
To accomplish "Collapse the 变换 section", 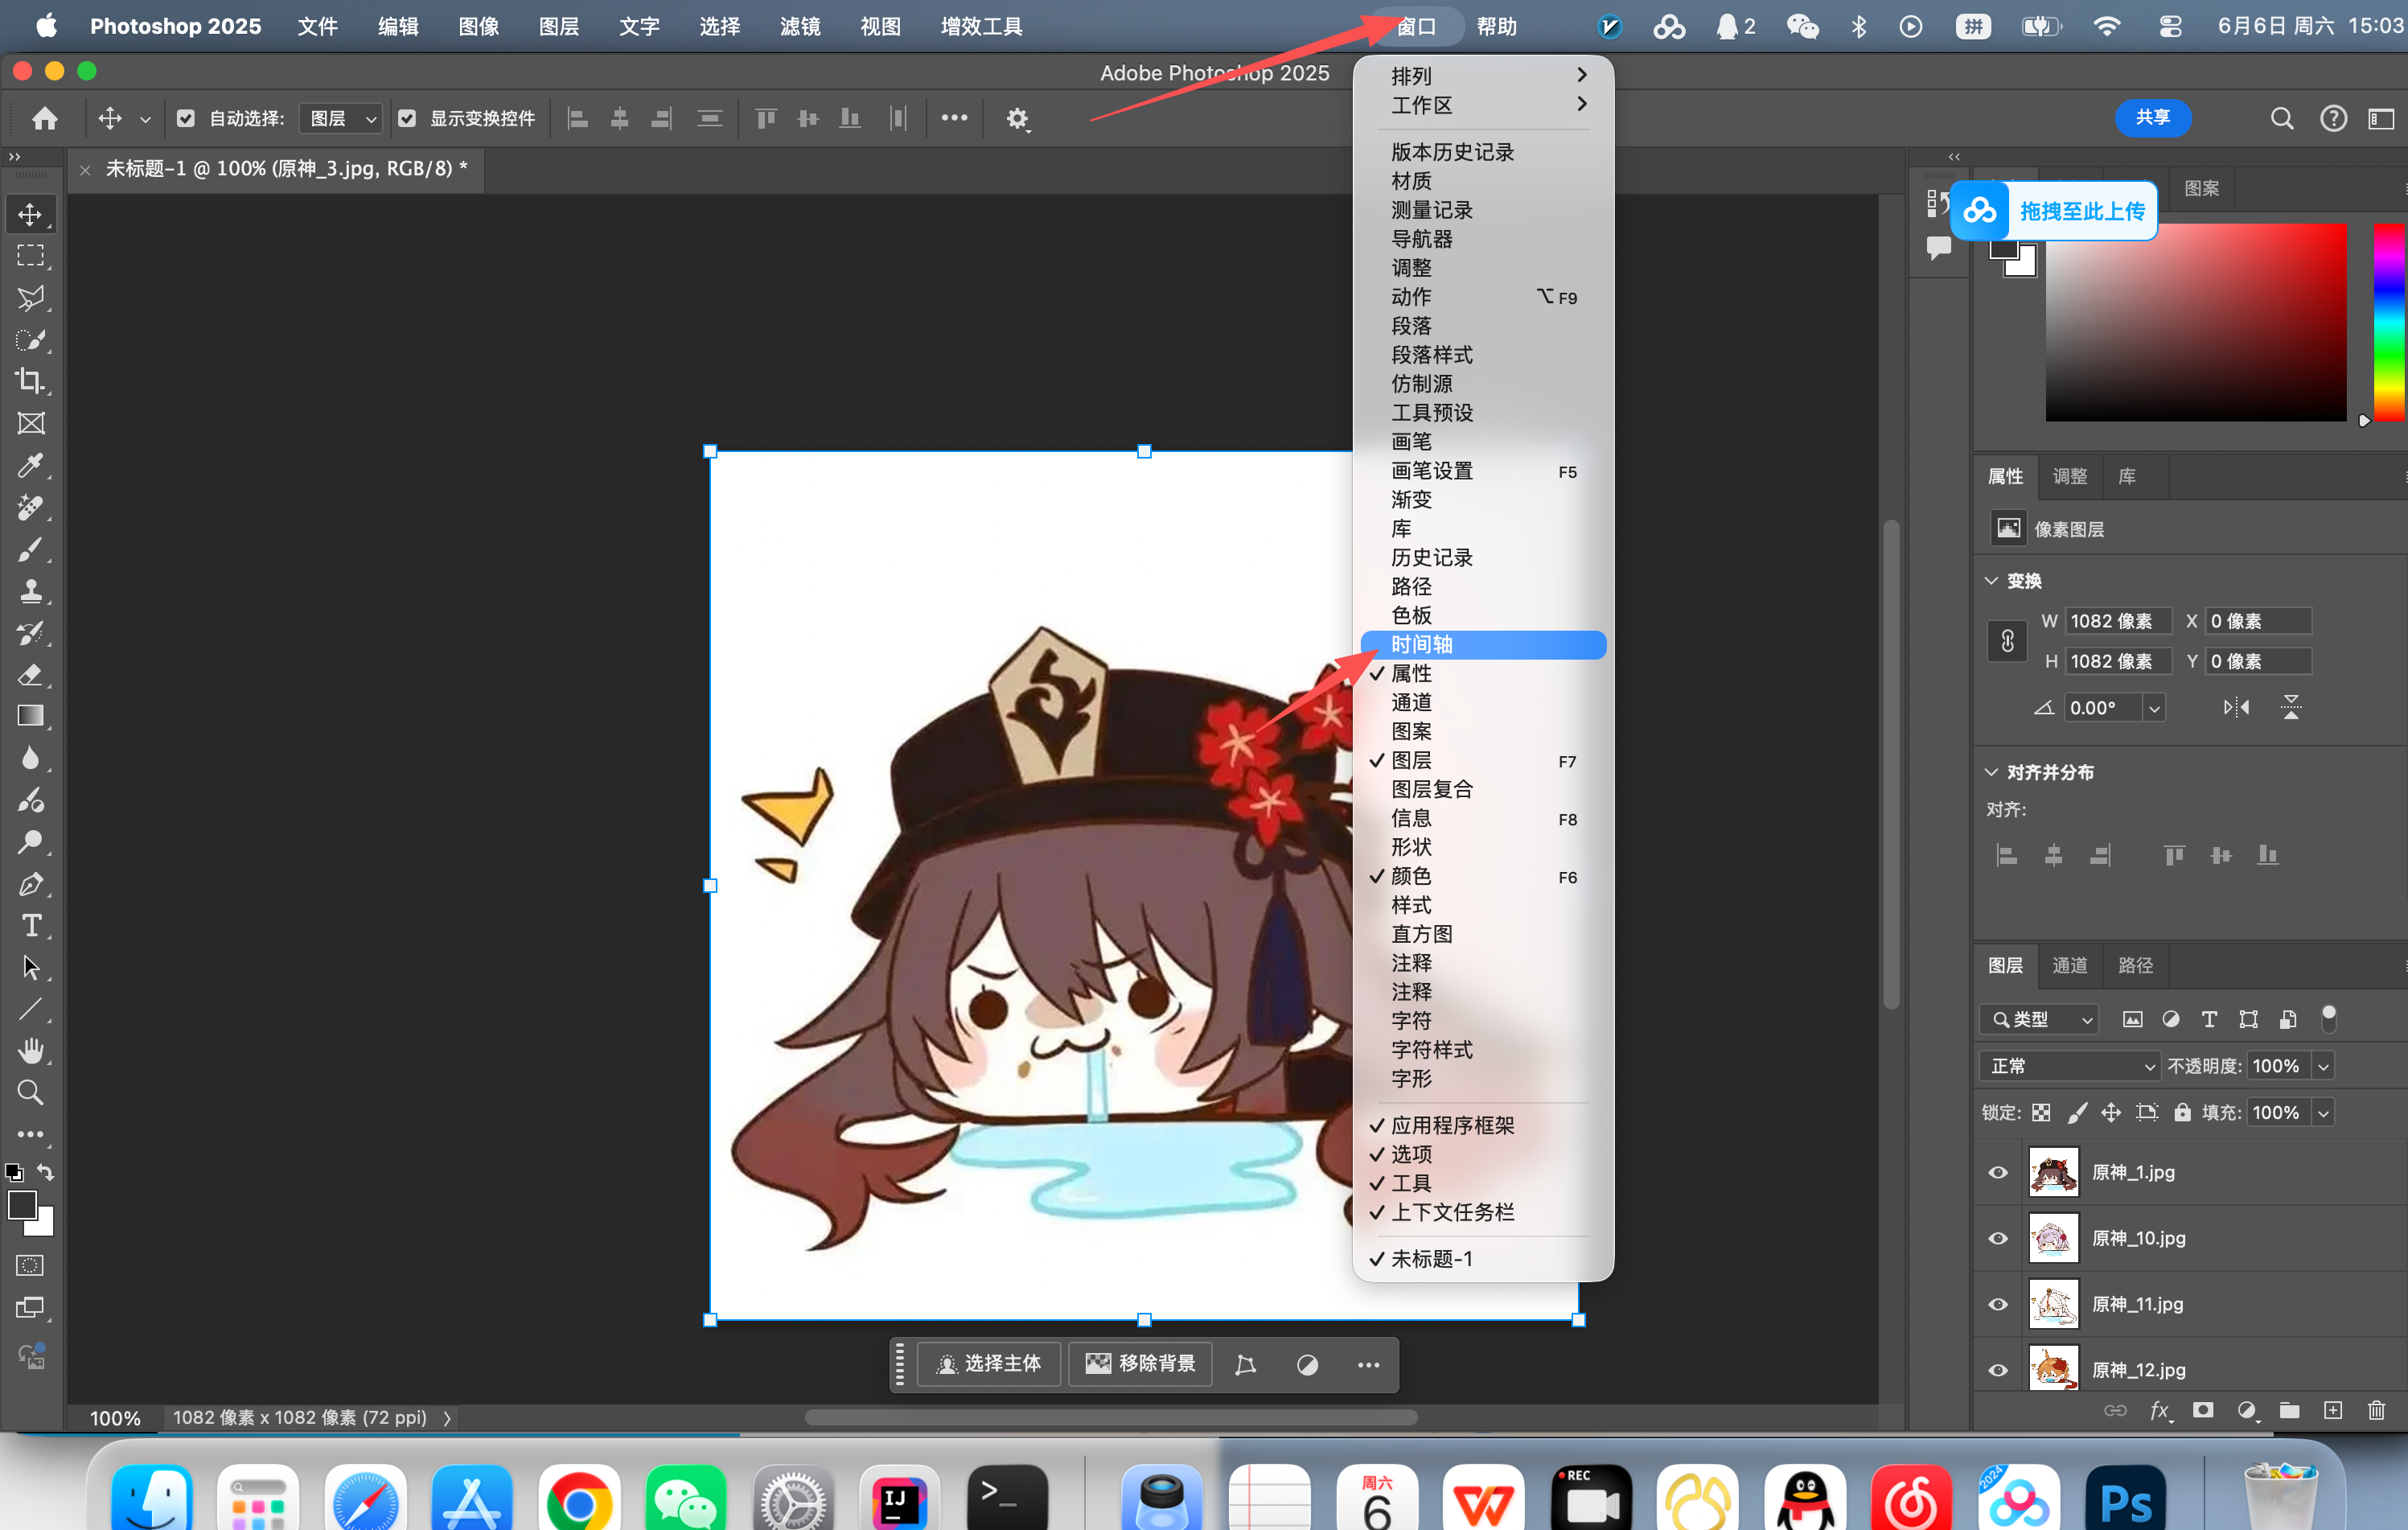I will 1991,581.
